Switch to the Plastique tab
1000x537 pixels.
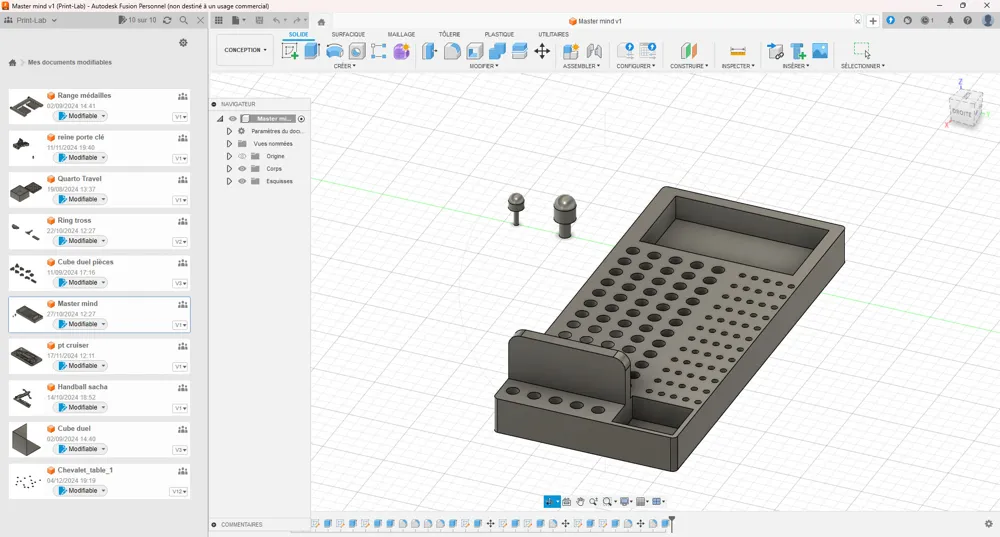pyautogui.click(x=499, y=34)
